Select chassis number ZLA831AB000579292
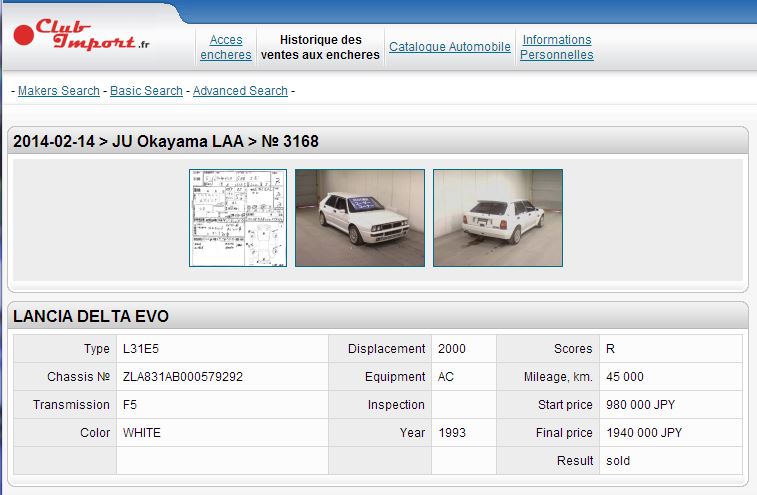The height and width of the screenshot is (495, 757). (183, 377)
